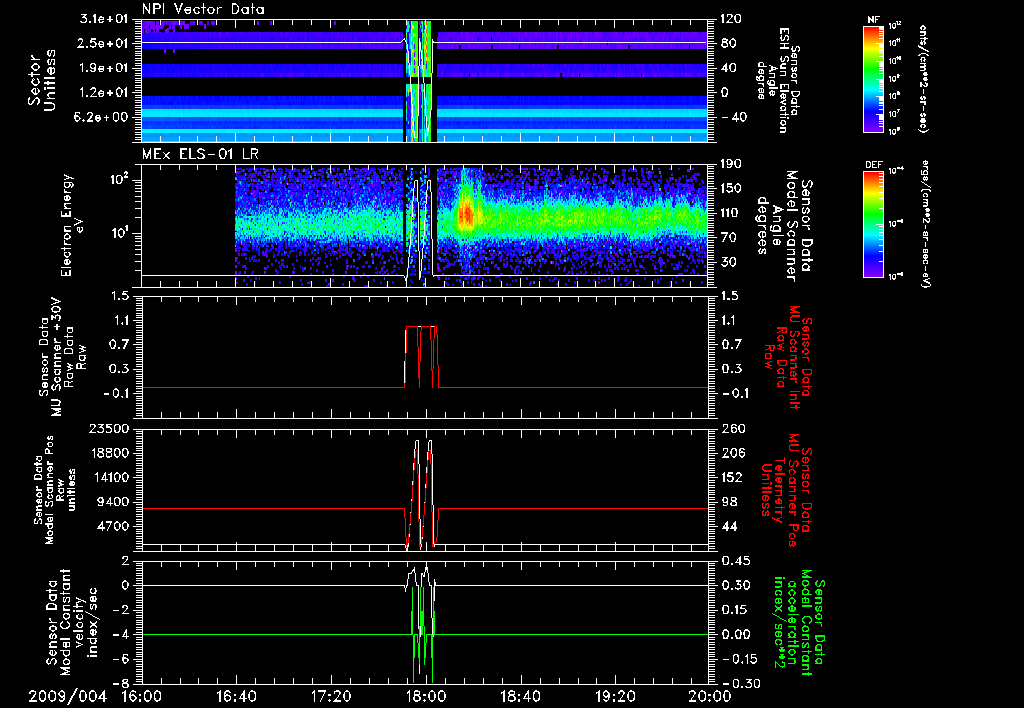Image resolution: width=1024 pixels, height=708 pixels.
Task: Click the green Model Constant acceleration axis title
Action: [800, 622]
